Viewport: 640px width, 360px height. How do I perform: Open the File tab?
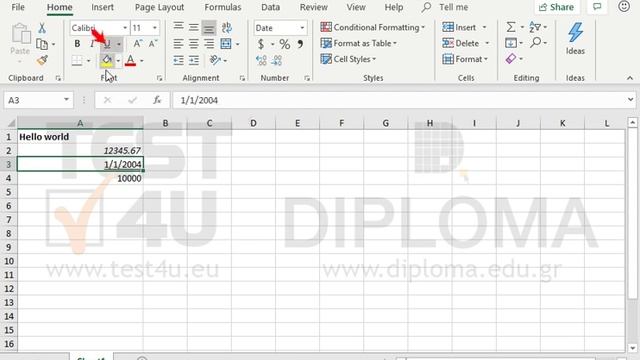(x=18, y=7)
